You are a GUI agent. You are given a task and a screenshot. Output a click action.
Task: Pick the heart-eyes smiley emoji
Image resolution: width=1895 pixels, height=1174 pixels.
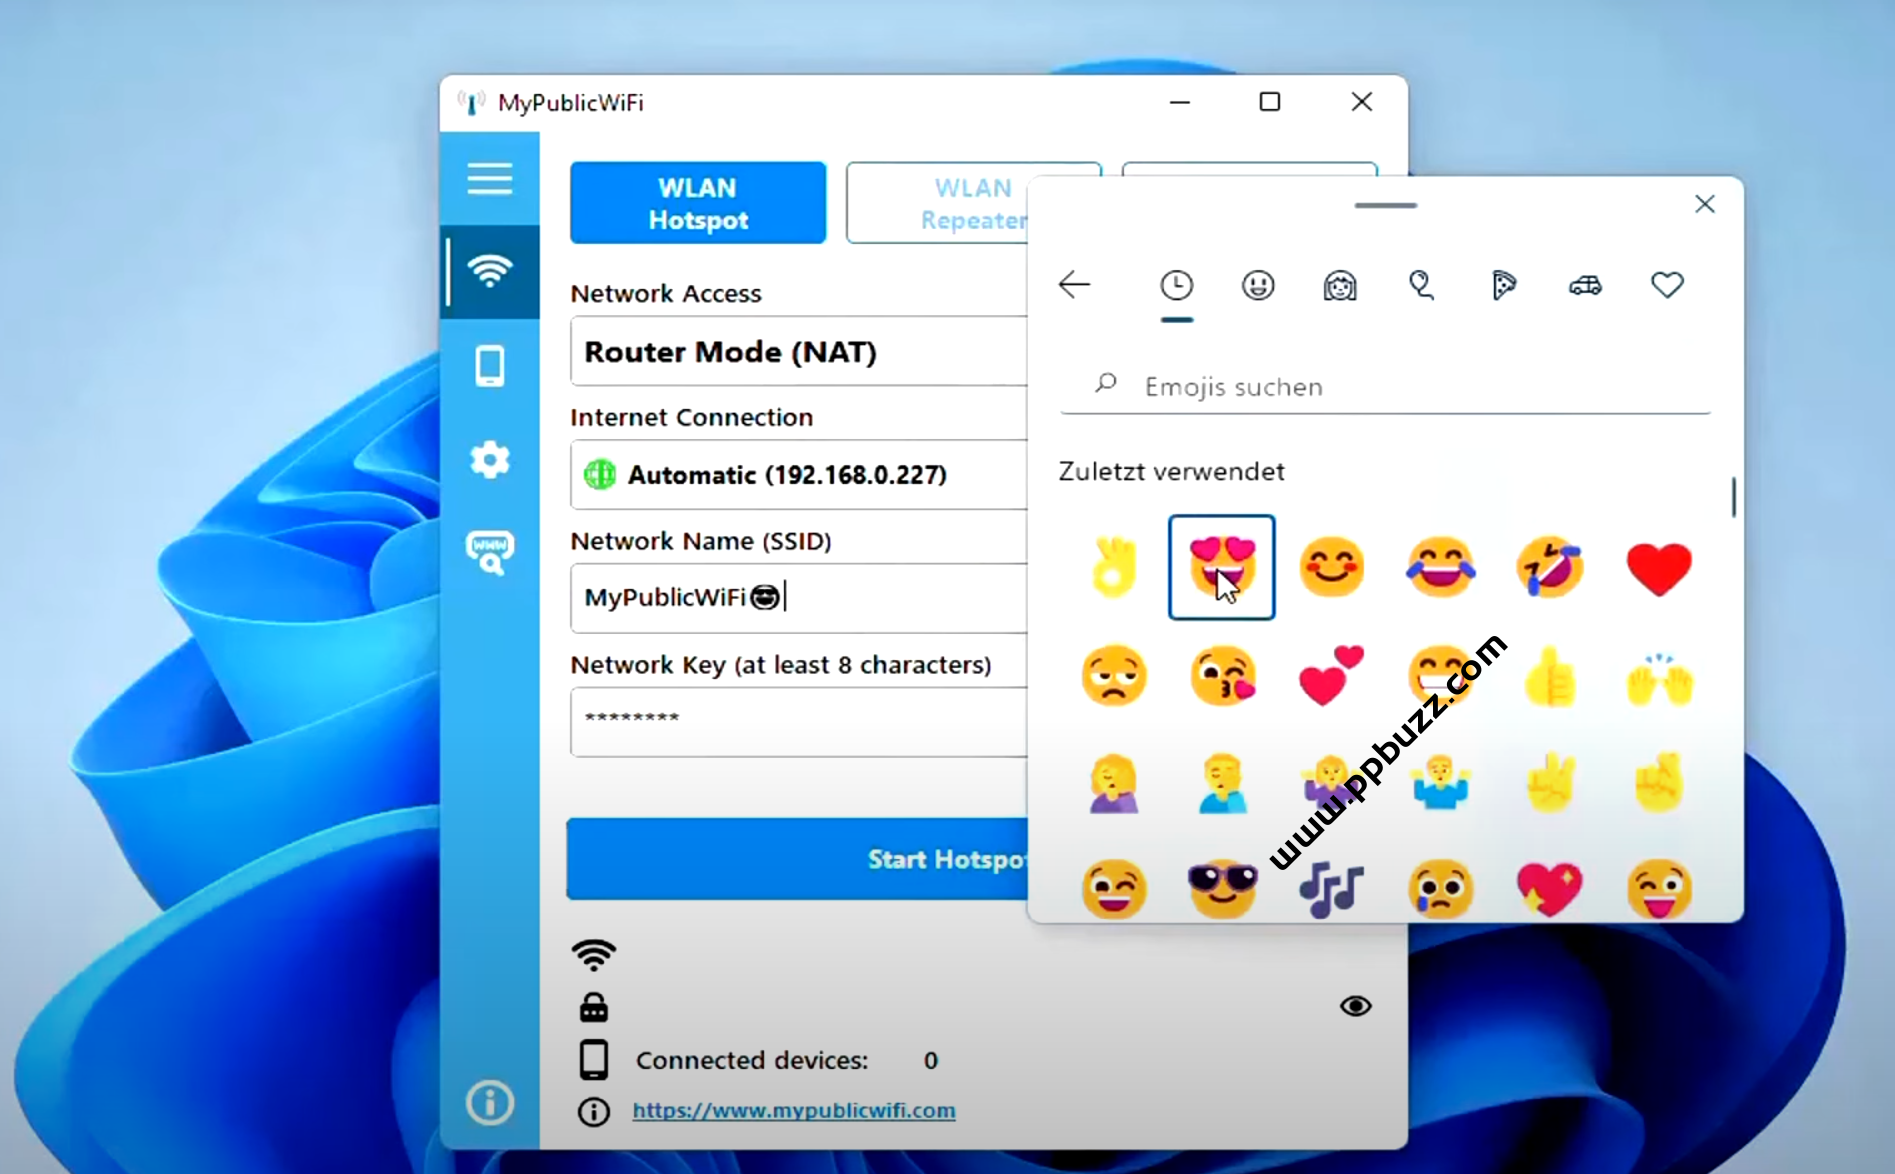pyautogui.click(x=1221, y=567)
